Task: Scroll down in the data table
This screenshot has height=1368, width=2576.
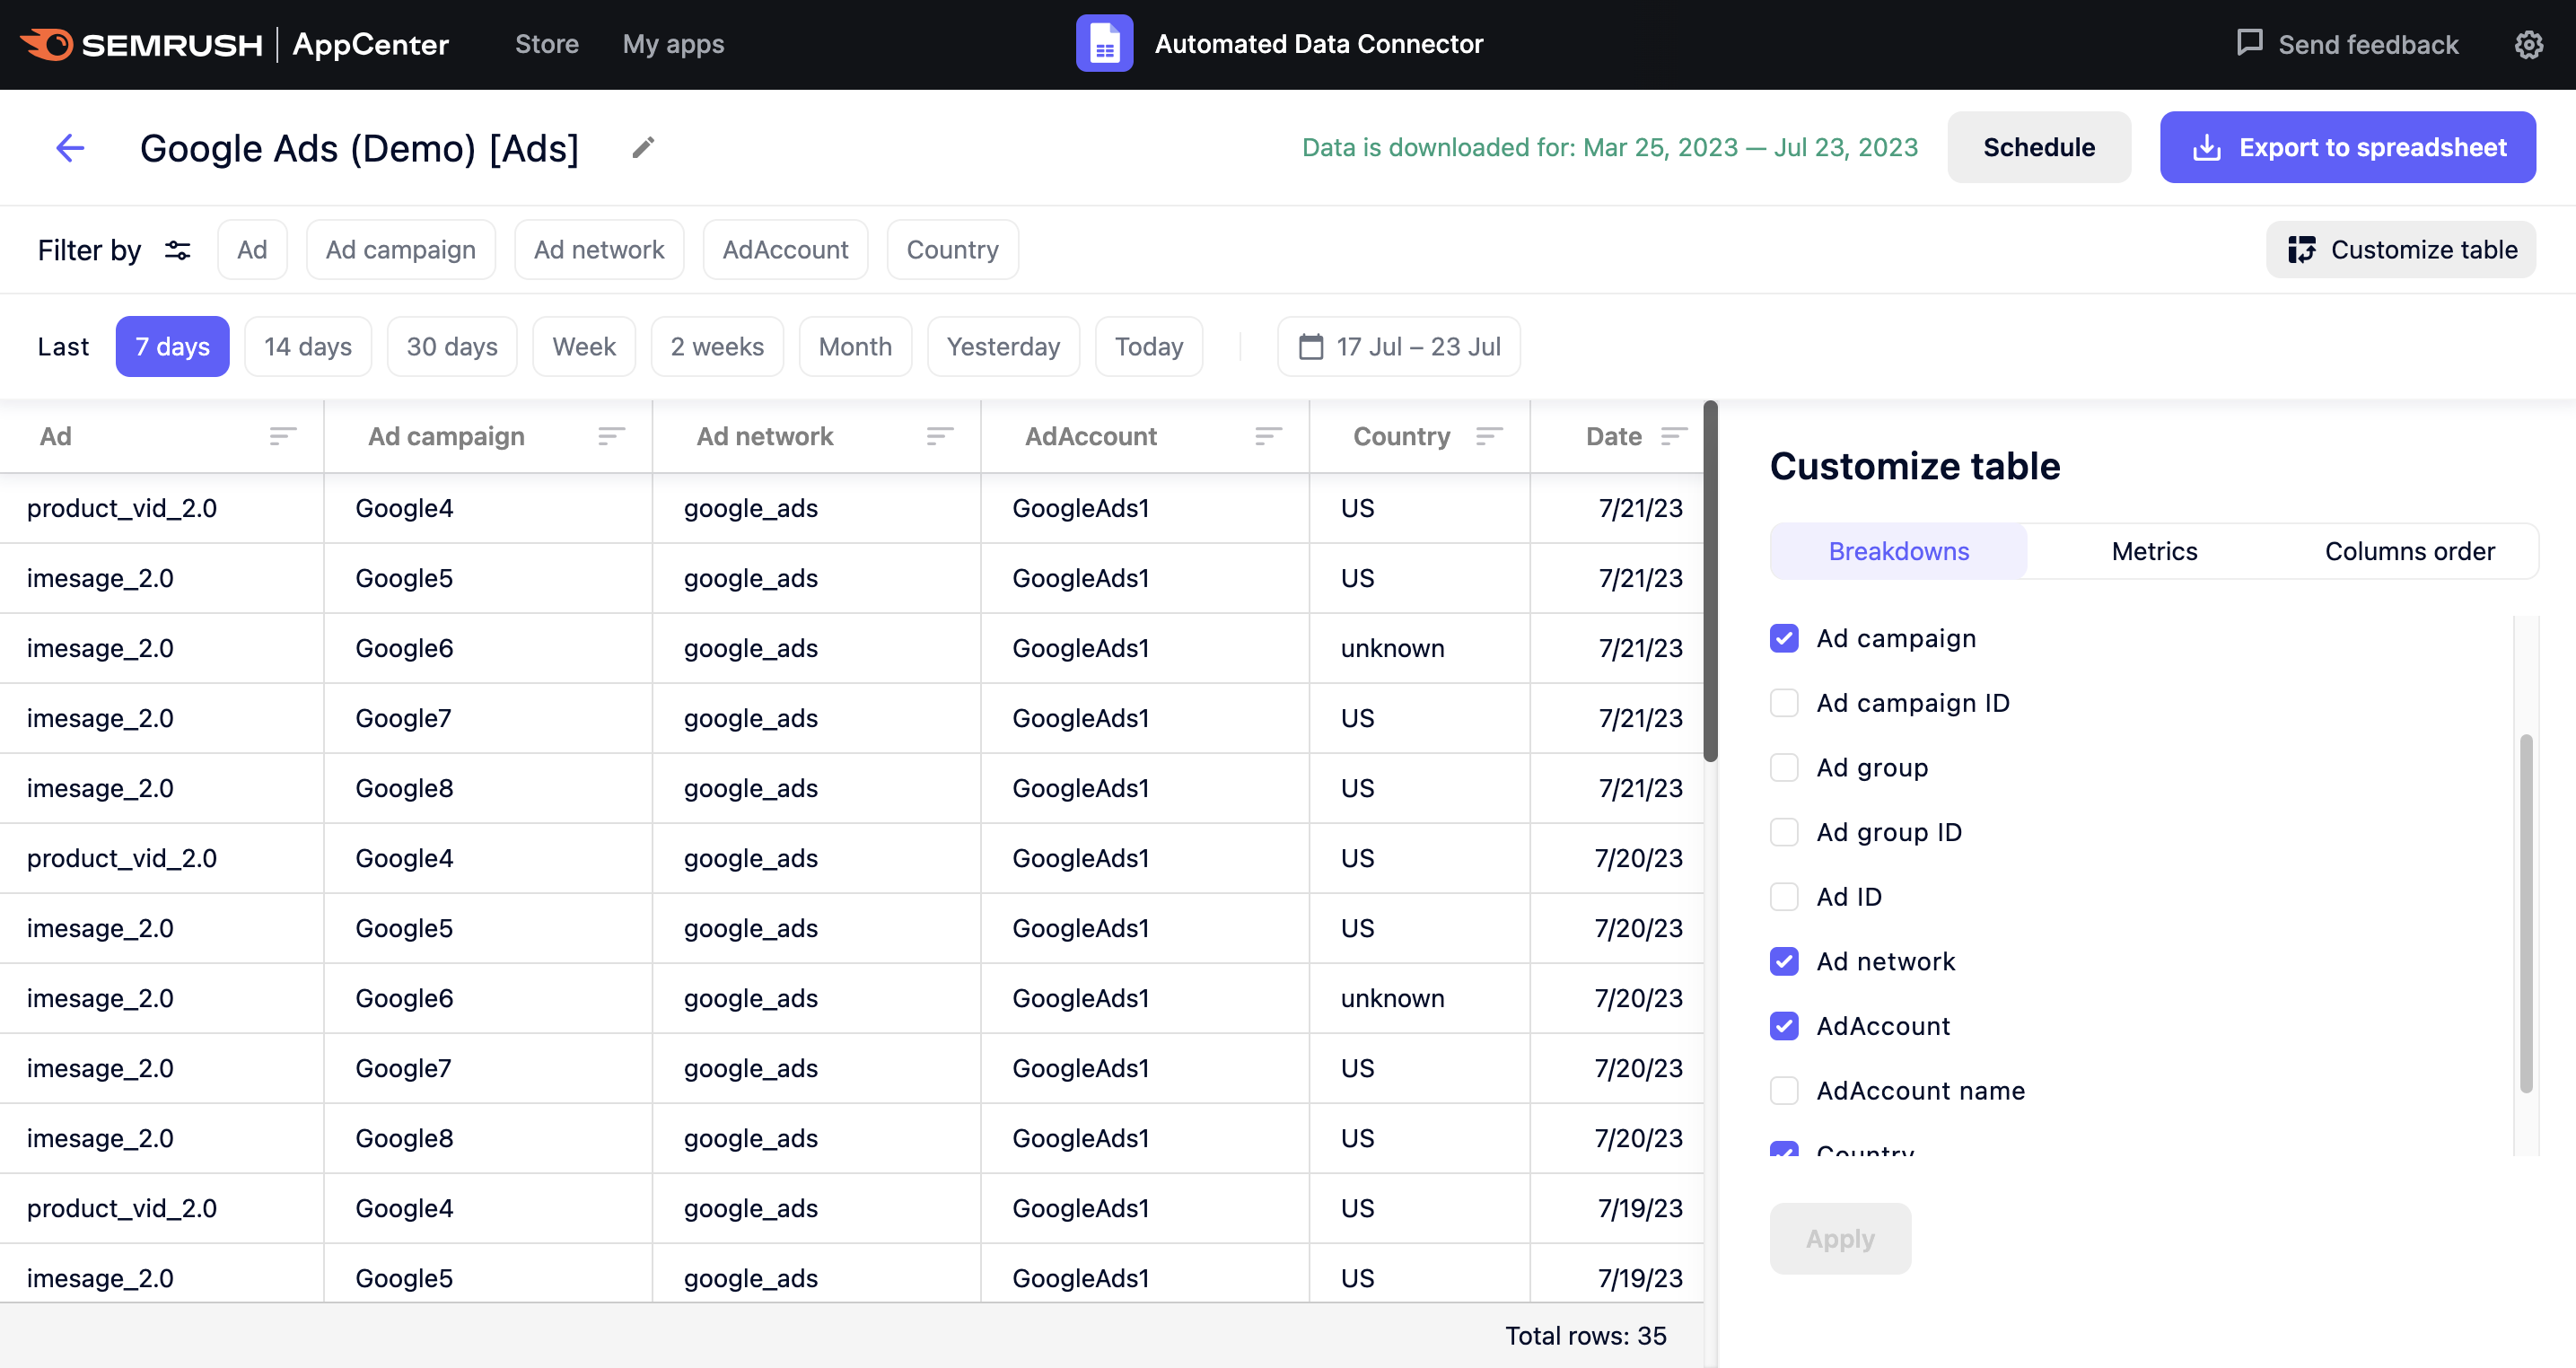Action: click(x=1711, y=1022)
